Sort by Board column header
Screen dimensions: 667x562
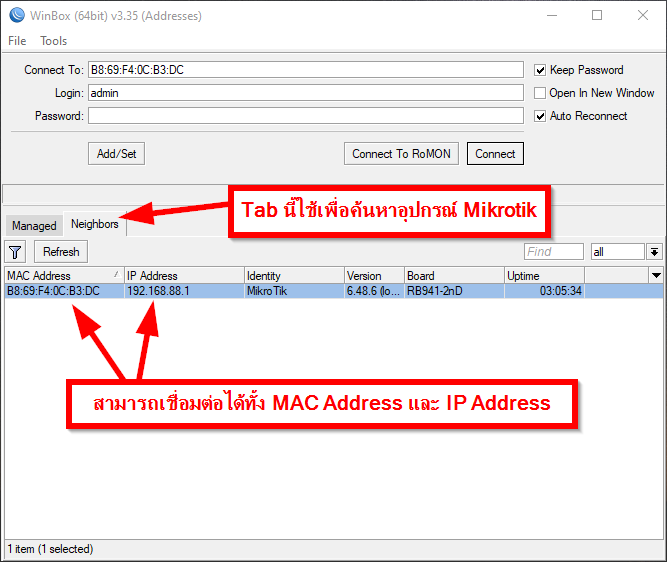[x=454, y=276]
